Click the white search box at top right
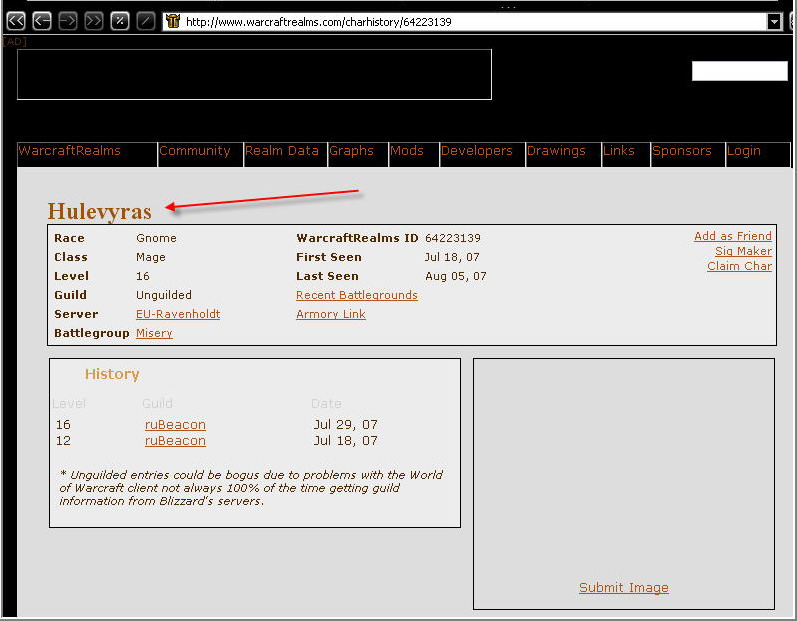 (x=740, y=71)
